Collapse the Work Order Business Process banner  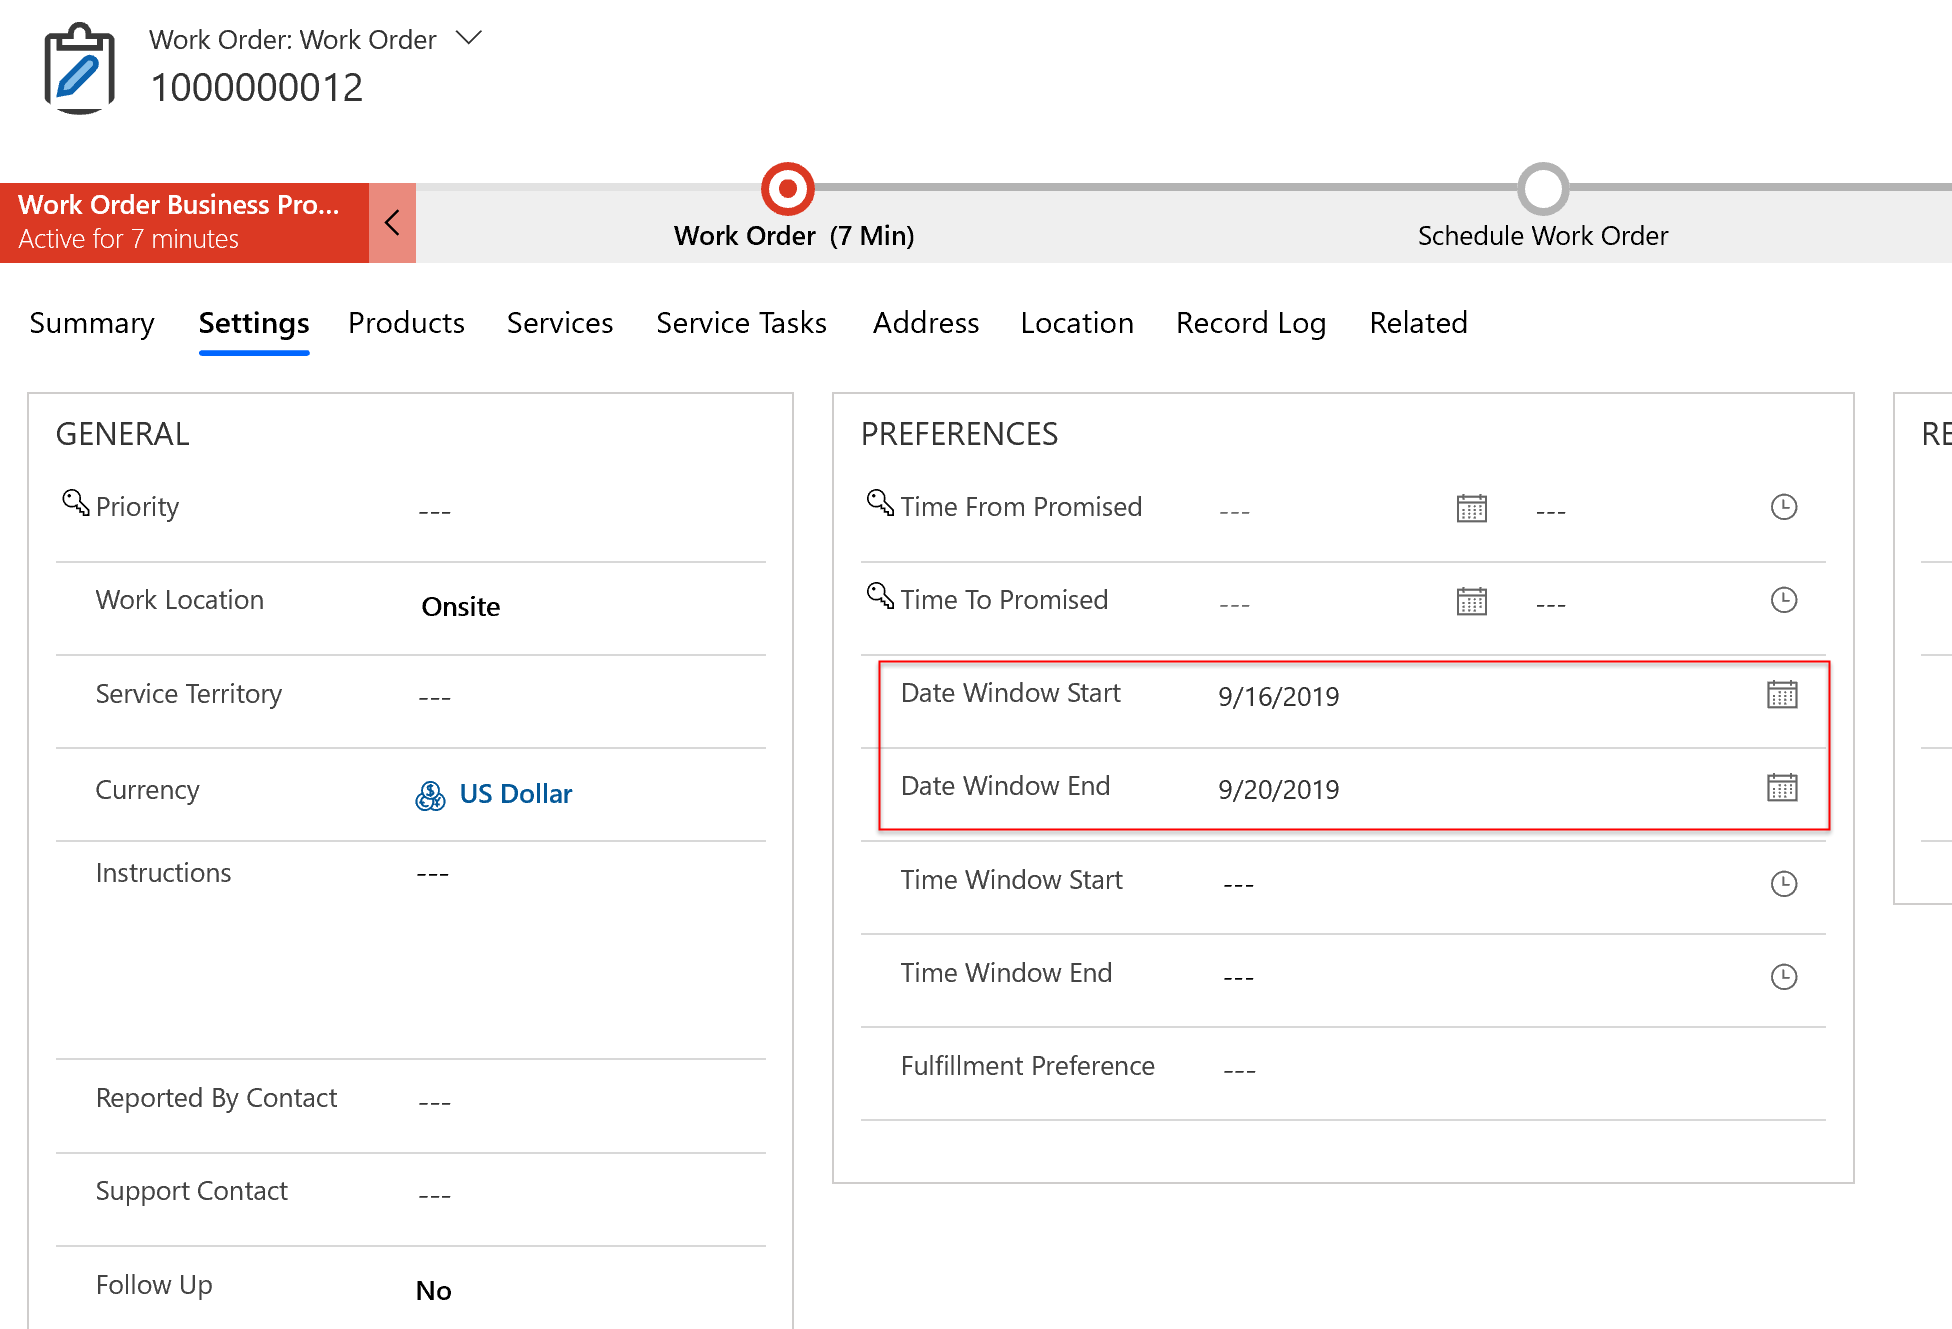[392, 222]
